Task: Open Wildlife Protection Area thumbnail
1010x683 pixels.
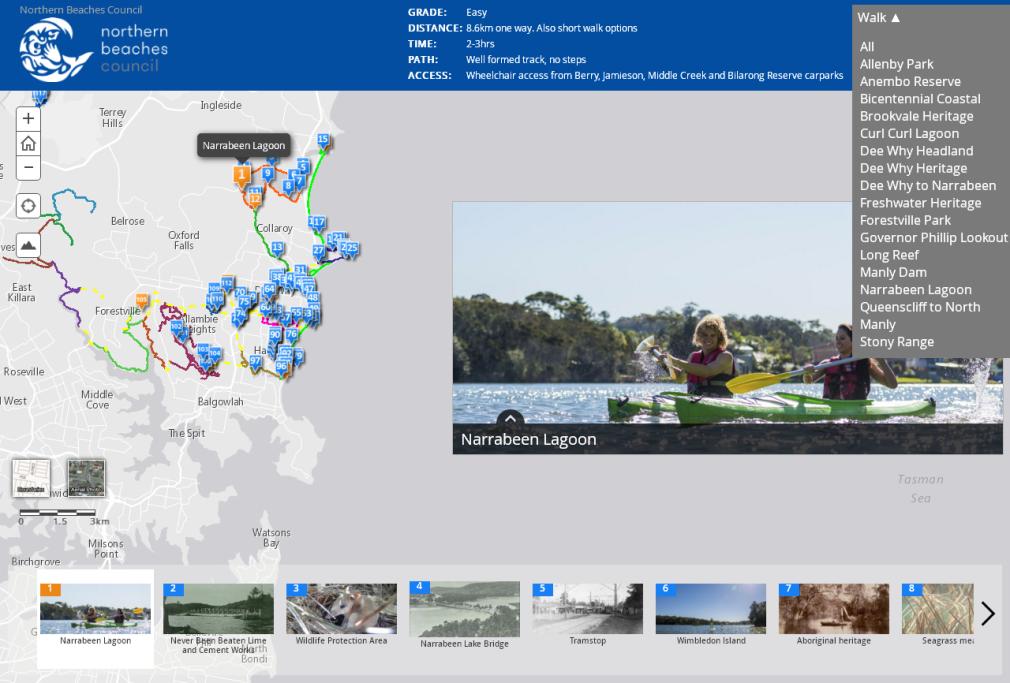Action: (x=341, y=610)
